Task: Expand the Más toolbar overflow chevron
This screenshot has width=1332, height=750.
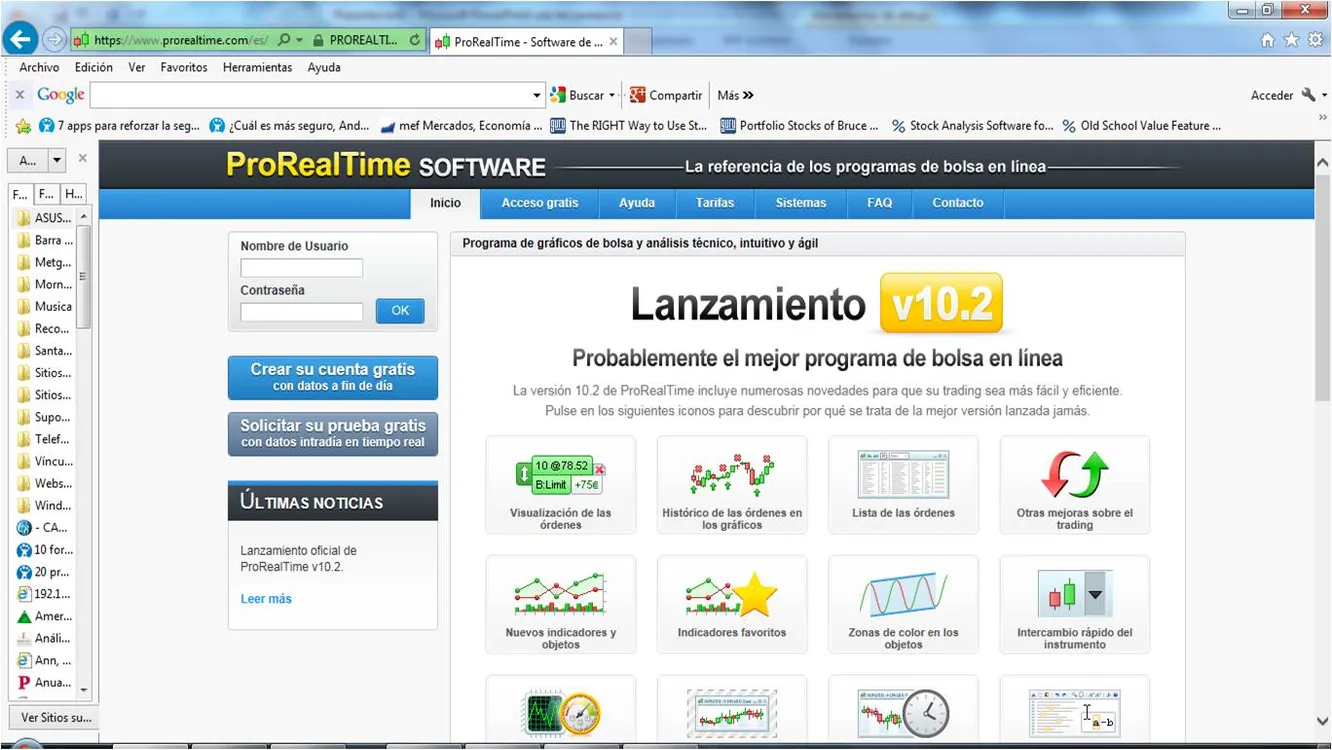Action: point(748,96)
